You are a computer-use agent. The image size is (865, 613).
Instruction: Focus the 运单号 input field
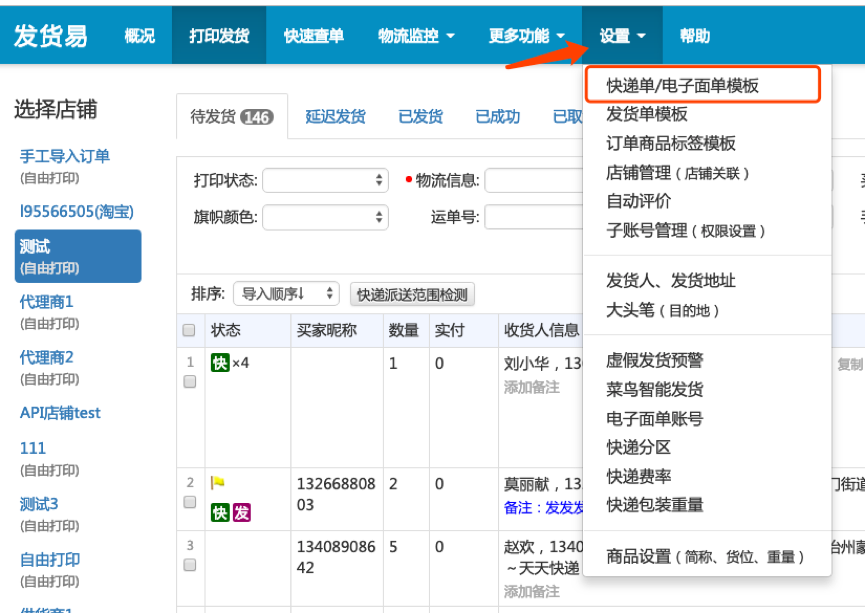point(534,217)
